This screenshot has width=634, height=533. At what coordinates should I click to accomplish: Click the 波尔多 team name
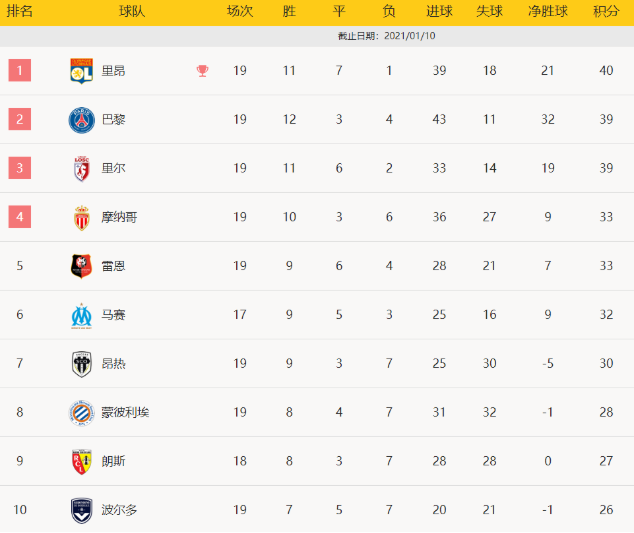(120, 510)
